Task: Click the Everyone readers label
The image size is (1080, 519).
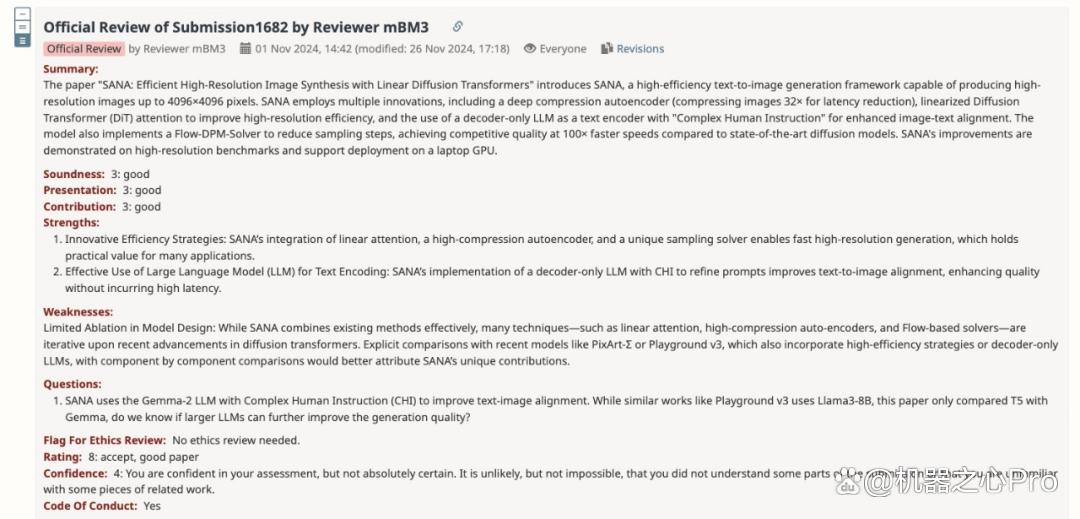Action: pos(563,49)
